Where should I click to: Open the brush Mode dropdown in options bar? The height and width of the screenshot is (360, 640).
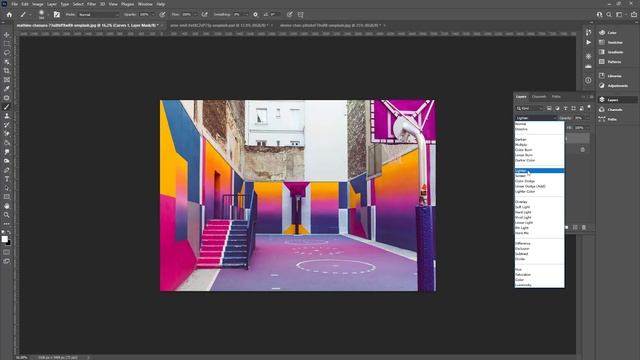click(x=98, y=14)
